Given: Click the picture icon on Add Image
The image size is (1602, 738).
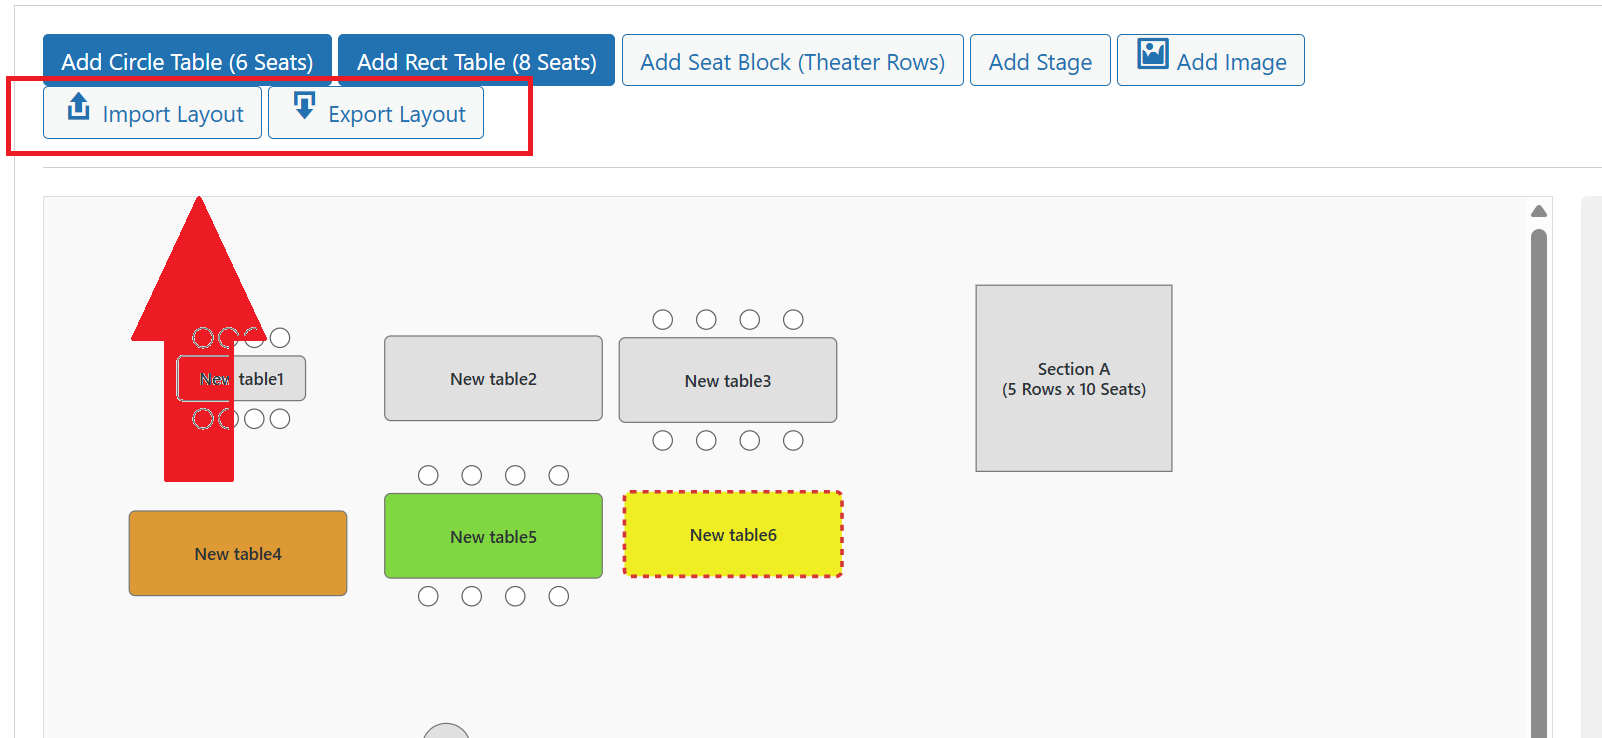Looking at the screenshot, I should coord(1153,55).
